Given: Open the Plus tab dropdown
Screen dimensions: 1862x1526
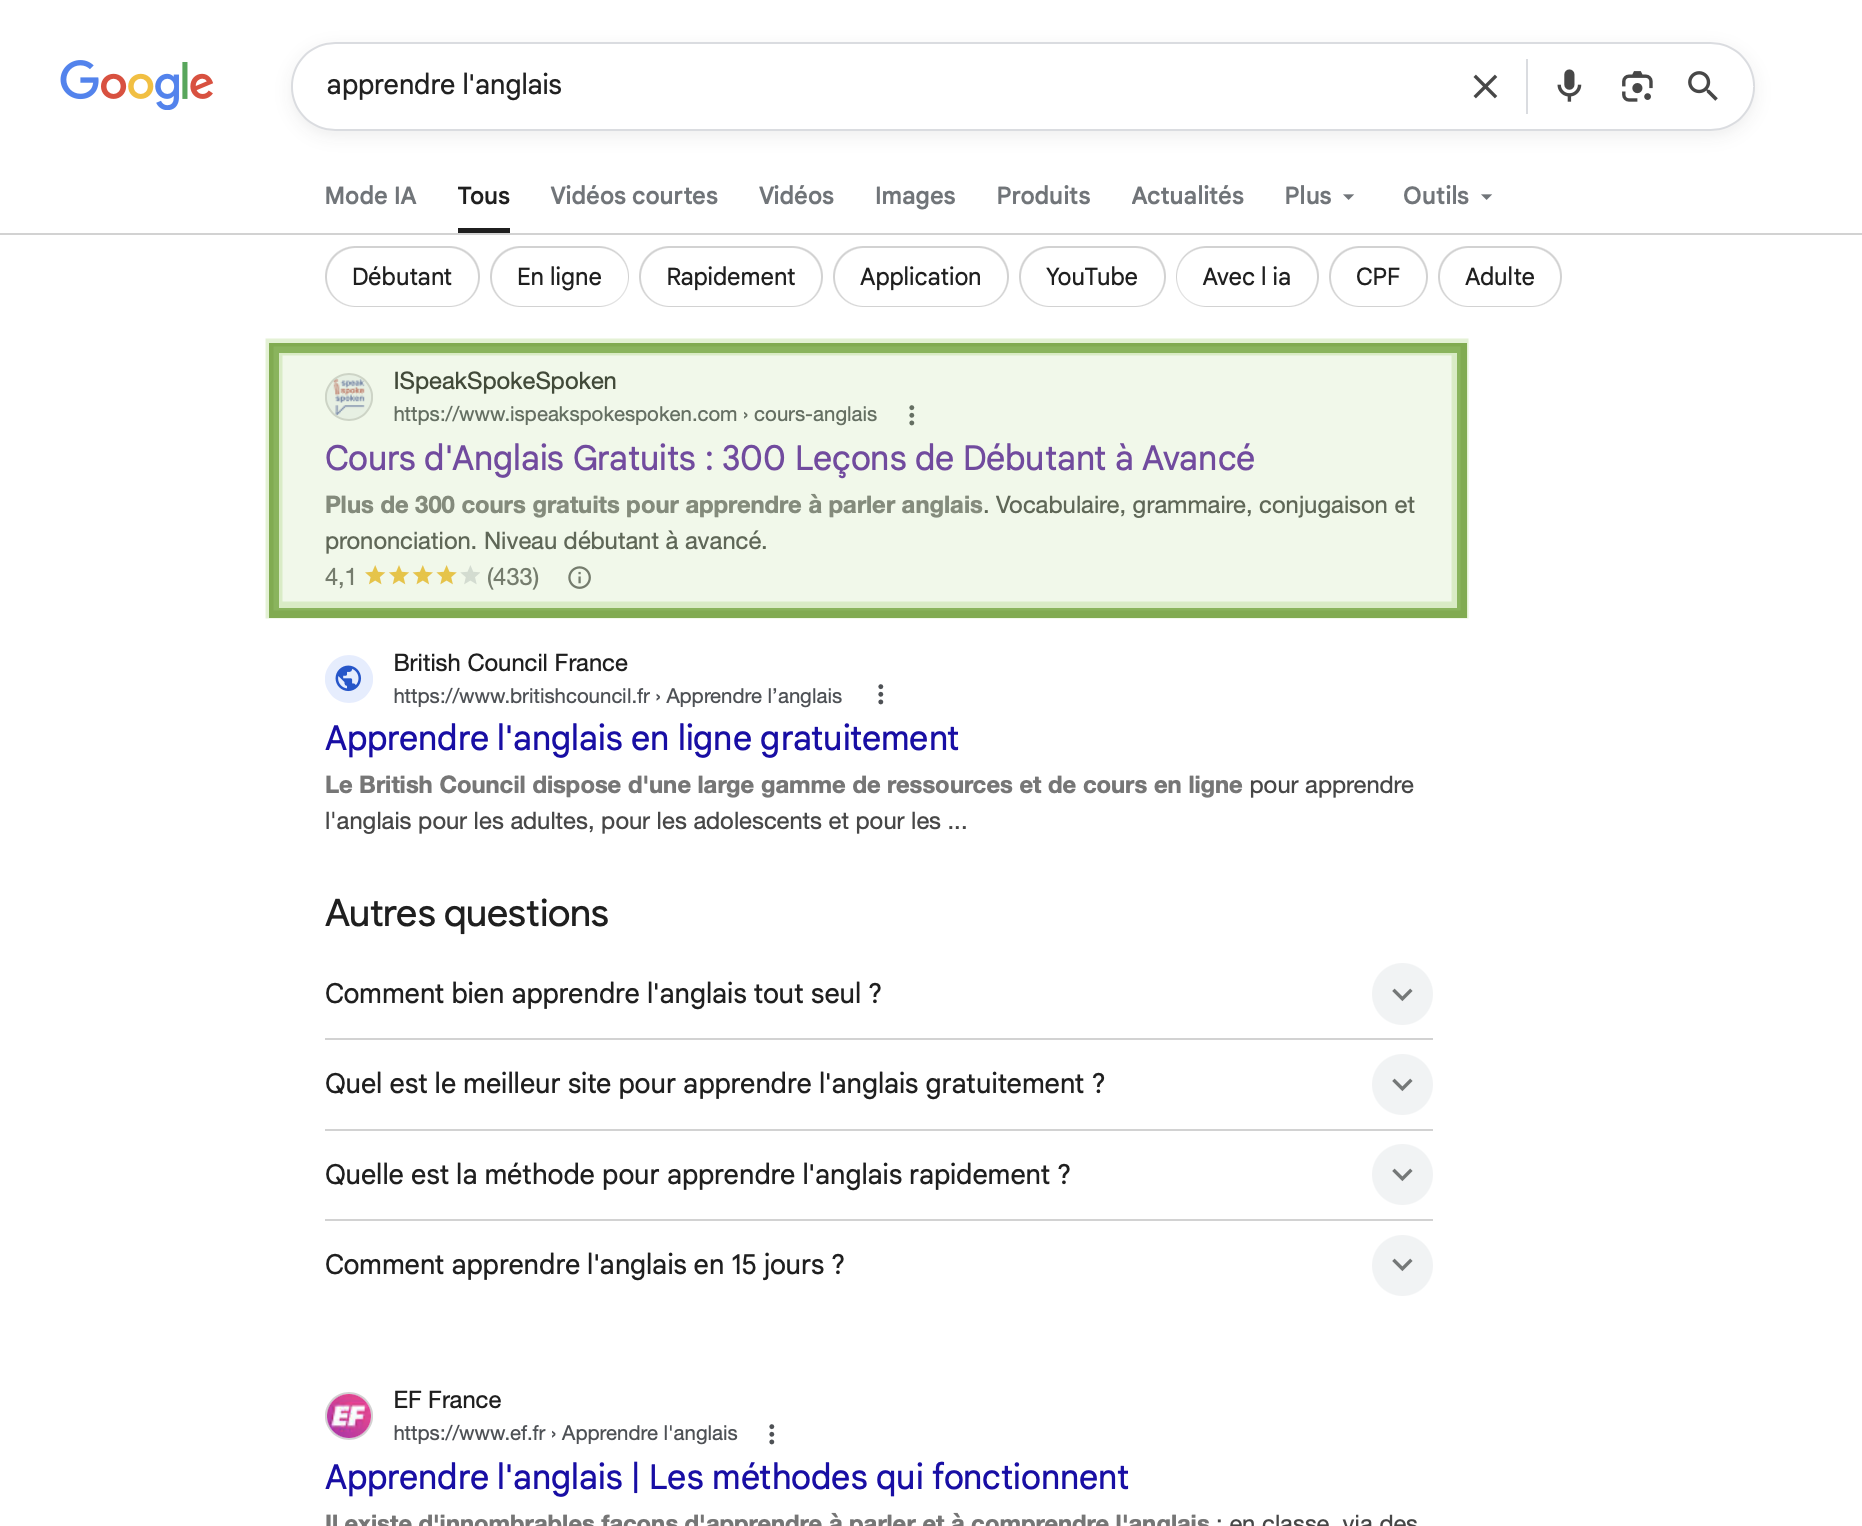Looking at the screenshot, I should click(1318, 195).
